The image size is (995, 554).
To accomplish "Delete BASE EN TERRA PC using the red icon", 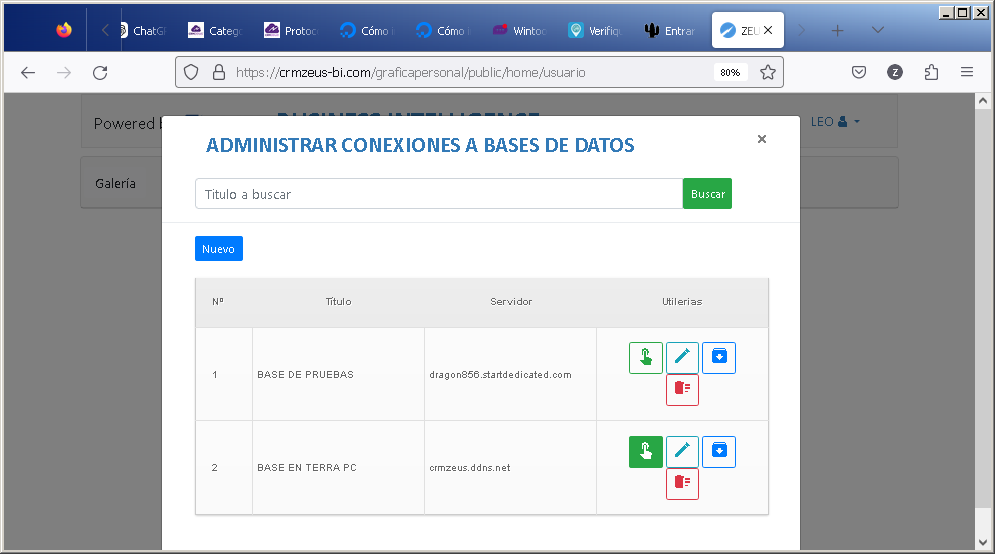I will click(682, 484).
